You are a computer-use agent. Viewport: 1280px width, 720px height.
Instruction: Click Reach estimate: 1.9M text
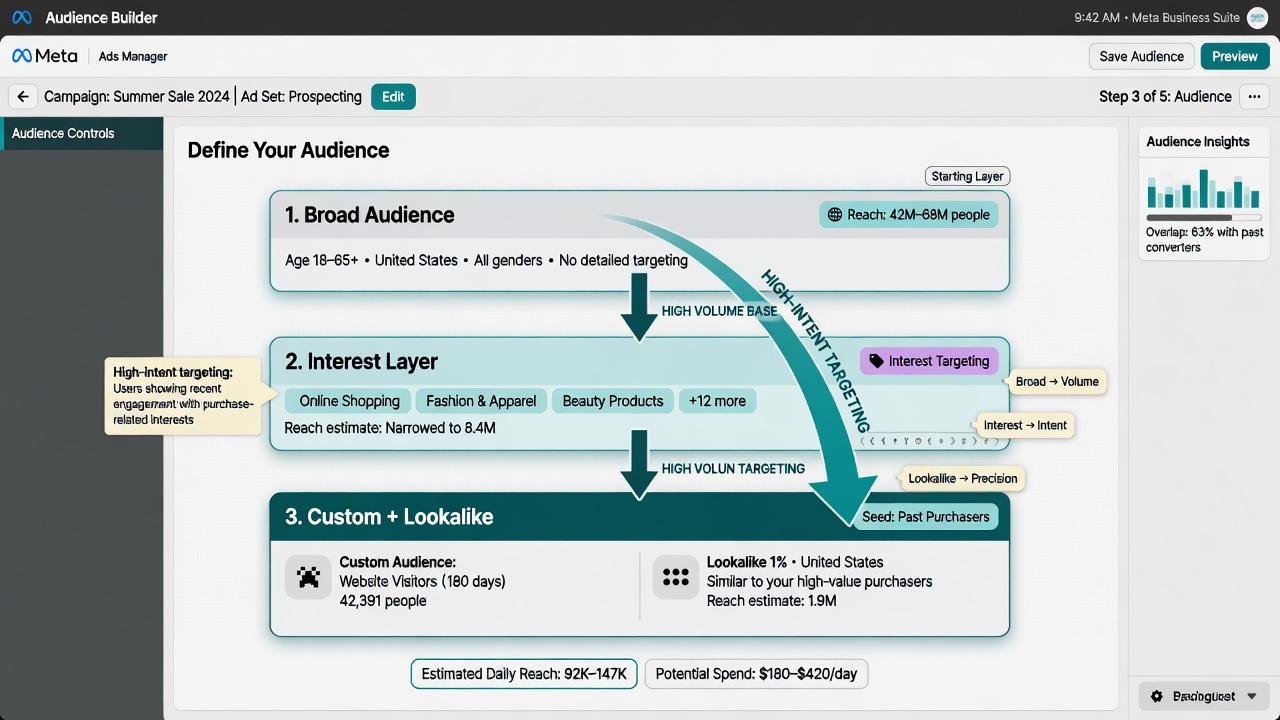pyautogui.click(x=771, y=601)
